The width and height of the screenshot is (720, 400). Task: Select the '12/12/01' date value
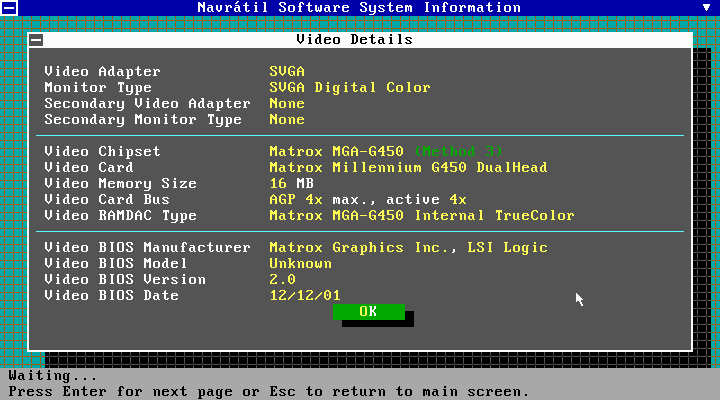click(305, 296)
